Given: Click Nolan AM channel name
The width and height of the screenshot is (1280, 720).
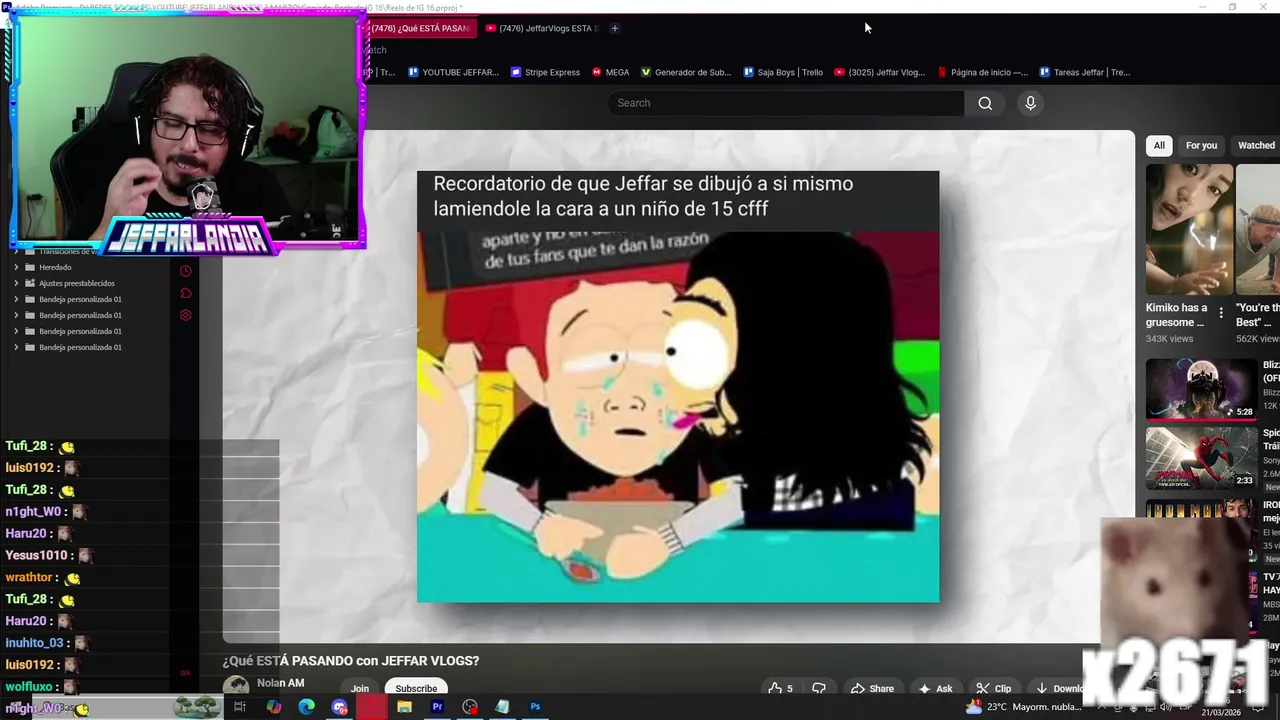Looking at the screenshot, I should (x=280, y=683).
